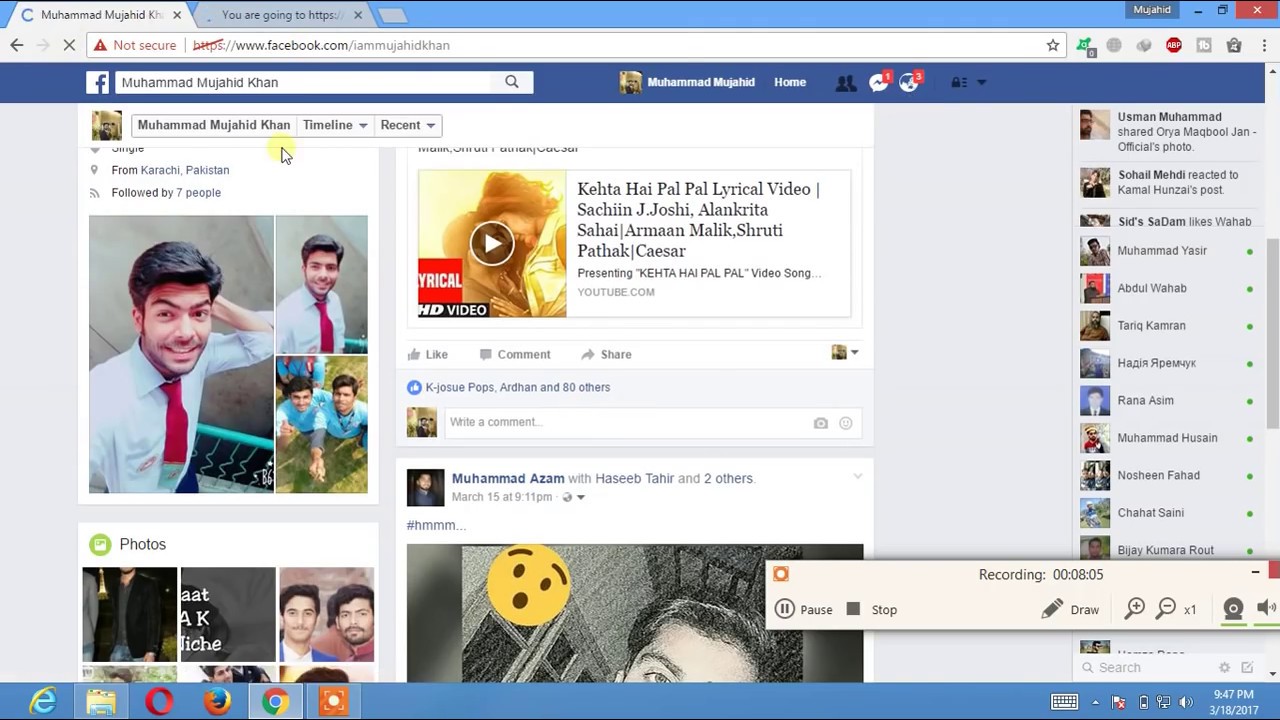The image size is (1280, 720).
Task: Open chat with Nosheen Fahad
Action: click(x=1167, y=475)
